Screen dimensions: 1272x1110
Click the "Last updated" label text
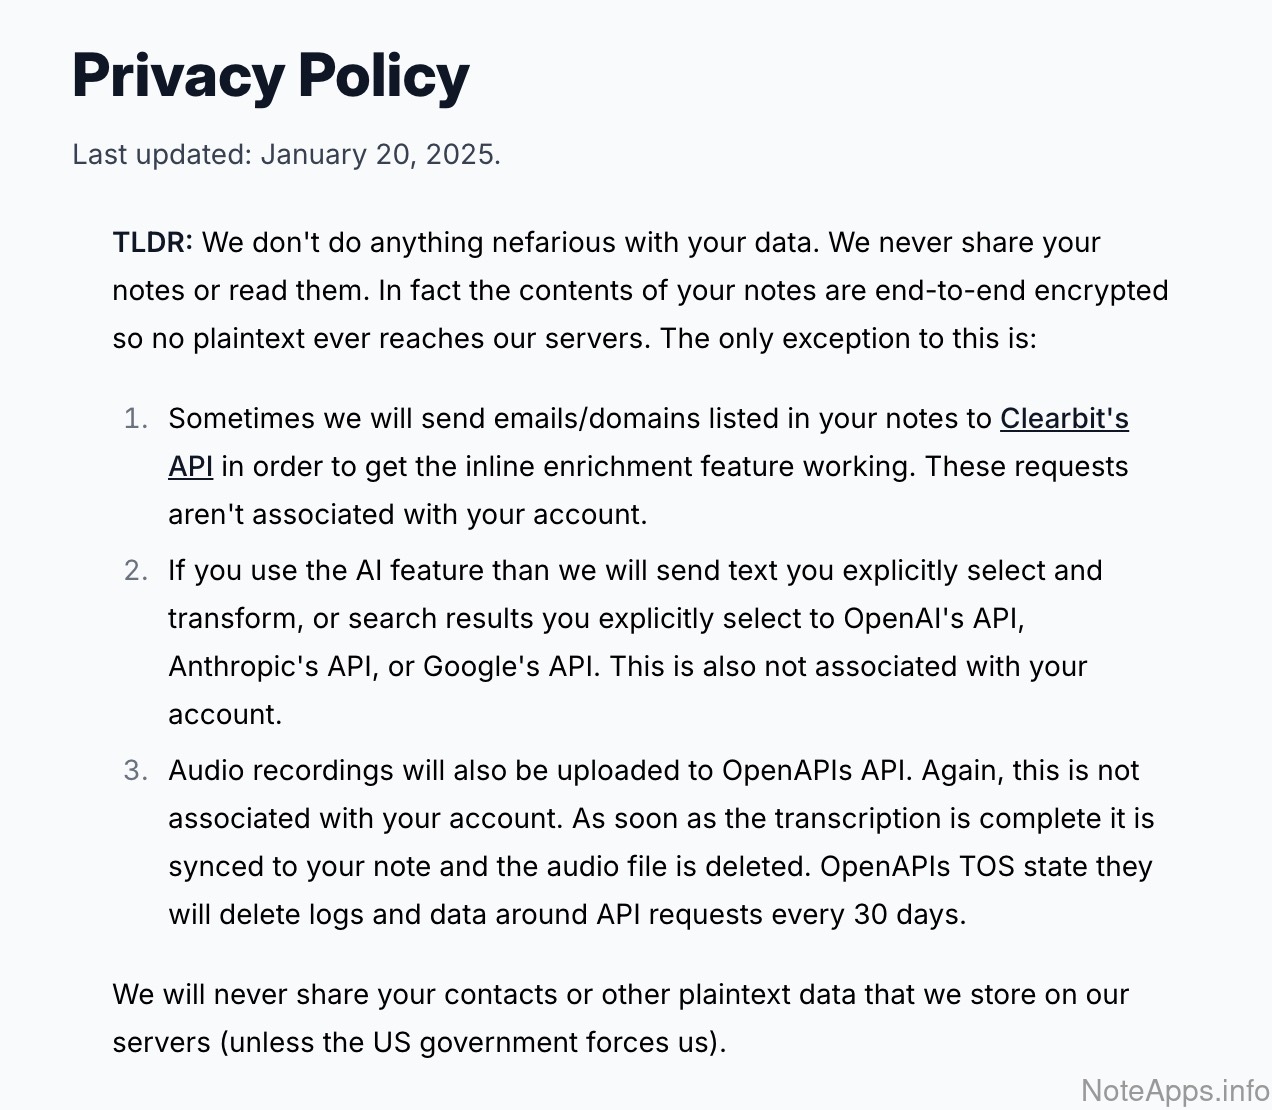click(161, 154)
